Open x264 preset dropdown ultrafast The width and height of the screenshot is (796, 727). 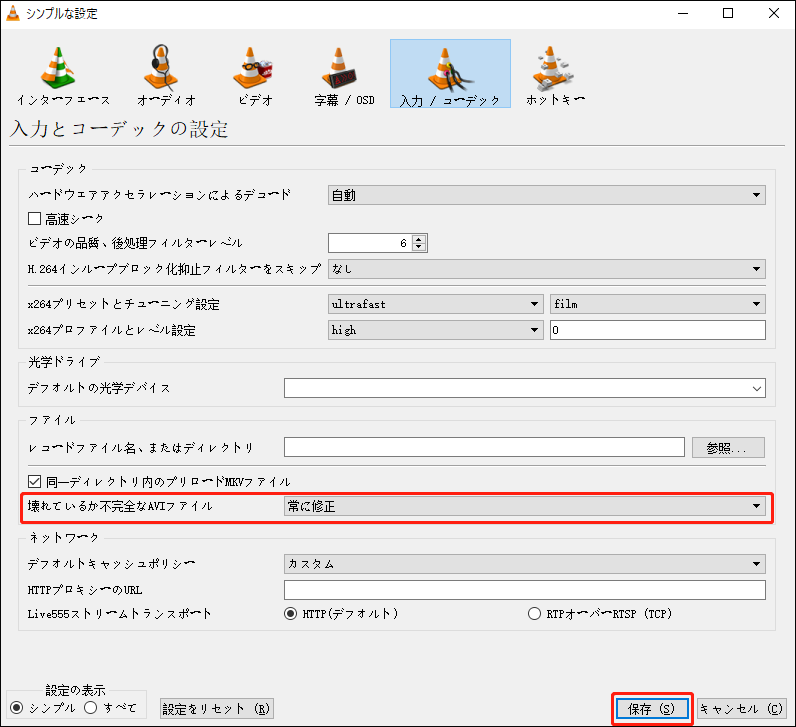tap(436, 304)
